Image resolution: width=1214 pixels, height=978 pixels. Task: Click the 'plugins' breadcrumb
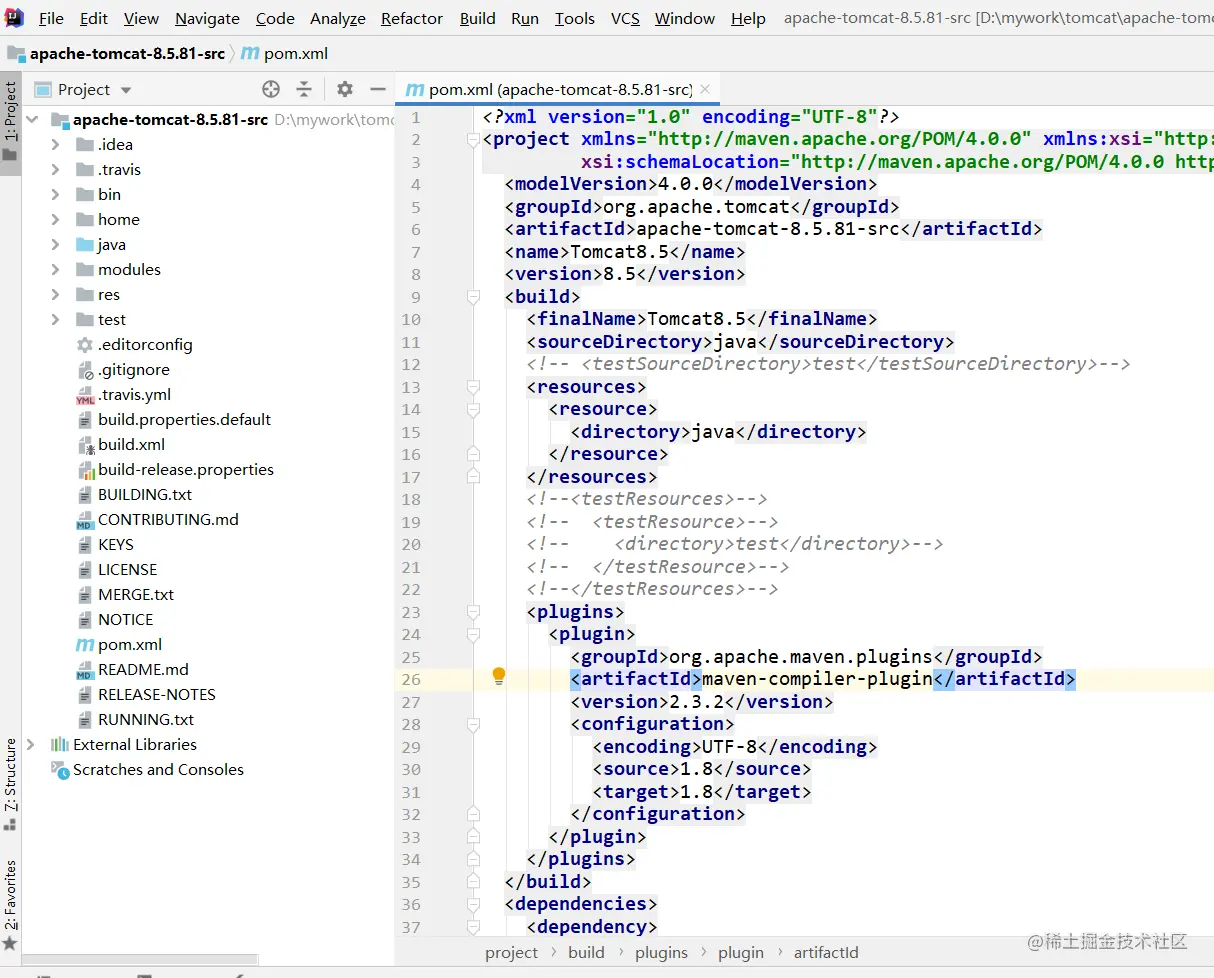[x=661, y=952]
